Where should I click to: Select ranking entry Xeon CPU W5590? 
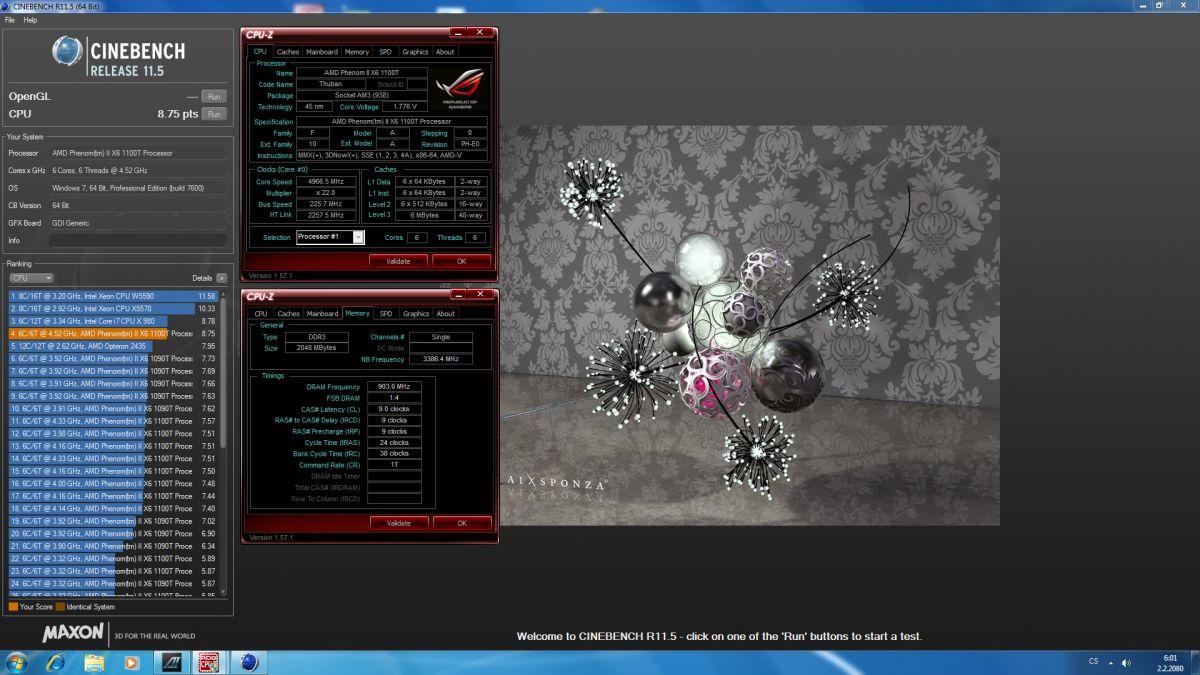tap(113, 296)
